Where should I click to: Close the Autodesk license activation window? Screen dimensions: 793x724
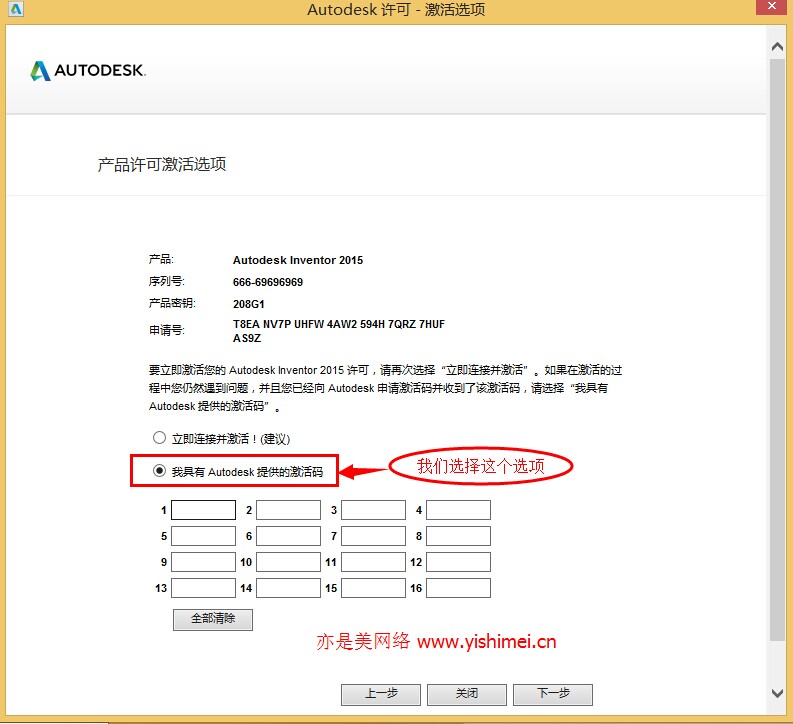(x=772, y=7)
